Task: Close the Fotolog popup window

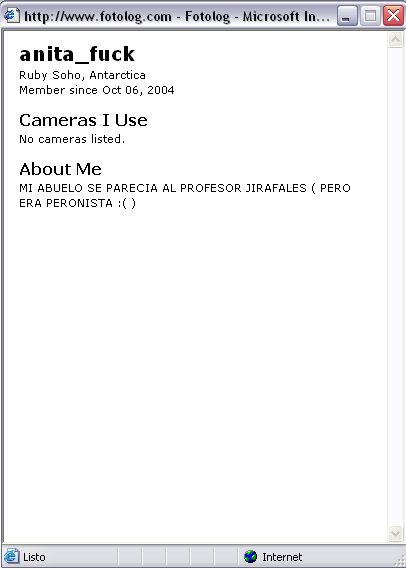Action: point(393,16)
